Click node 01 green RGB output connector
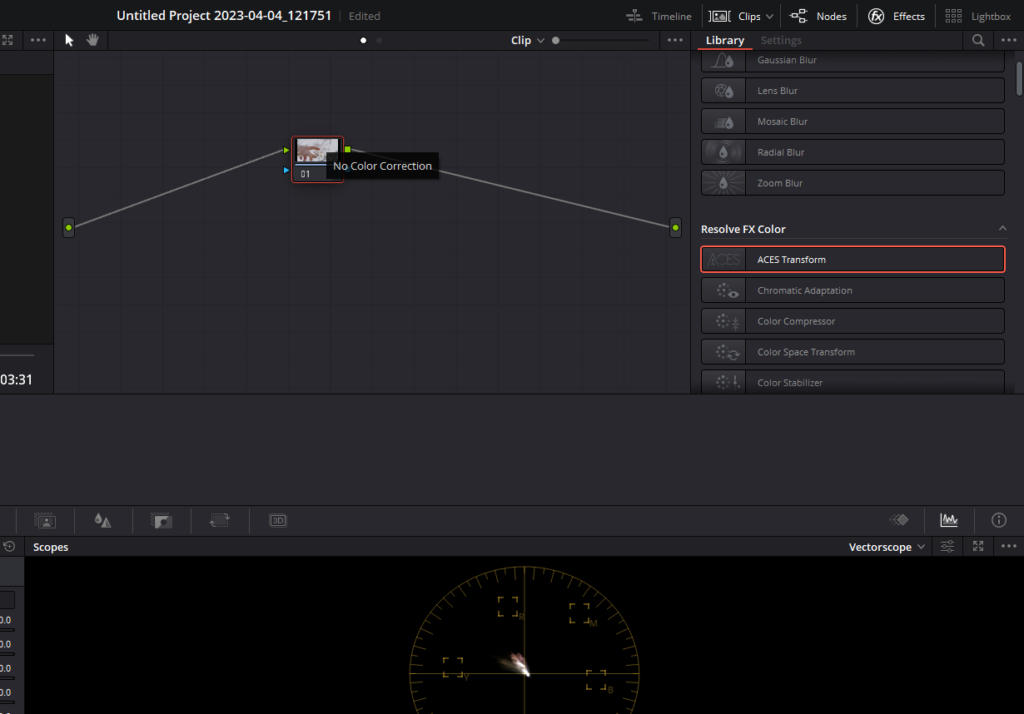 (347, 150)
